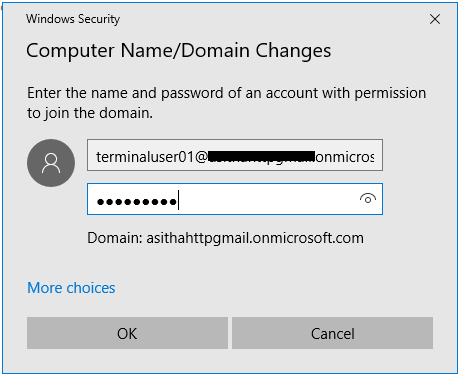Click the 'Enter the name and password' instruction line
Image resolution: width=461 pixels, height=377 pixels.
click(x=227, y=93)
